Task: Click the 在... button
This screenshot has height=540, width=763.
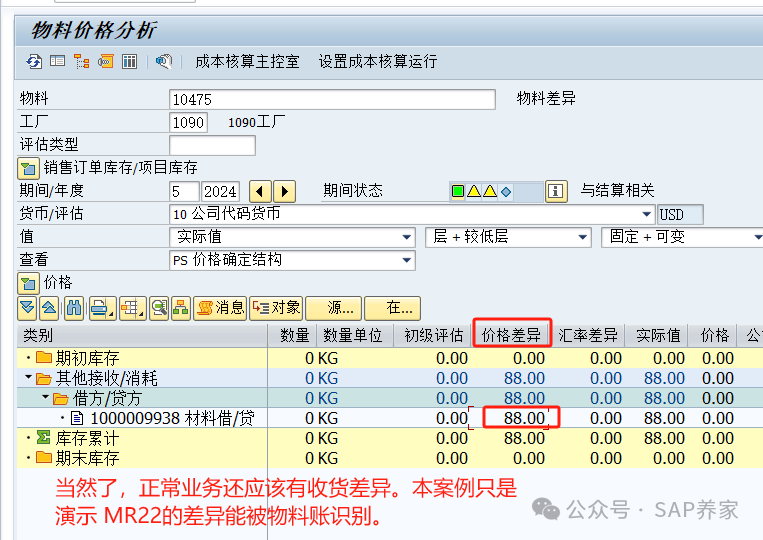Action: (392, 308)
